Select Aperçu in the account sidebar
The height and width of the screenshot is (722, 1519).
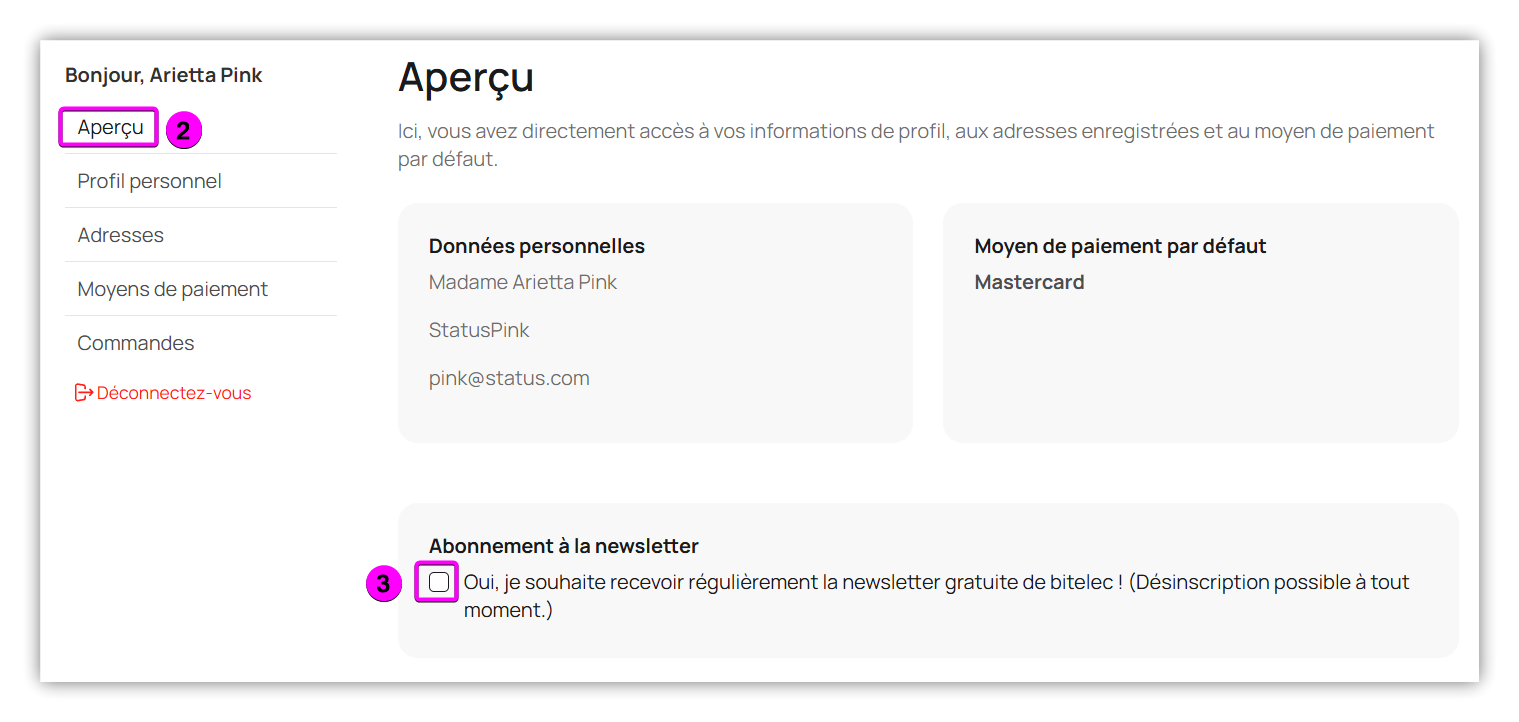coord(110,127)
